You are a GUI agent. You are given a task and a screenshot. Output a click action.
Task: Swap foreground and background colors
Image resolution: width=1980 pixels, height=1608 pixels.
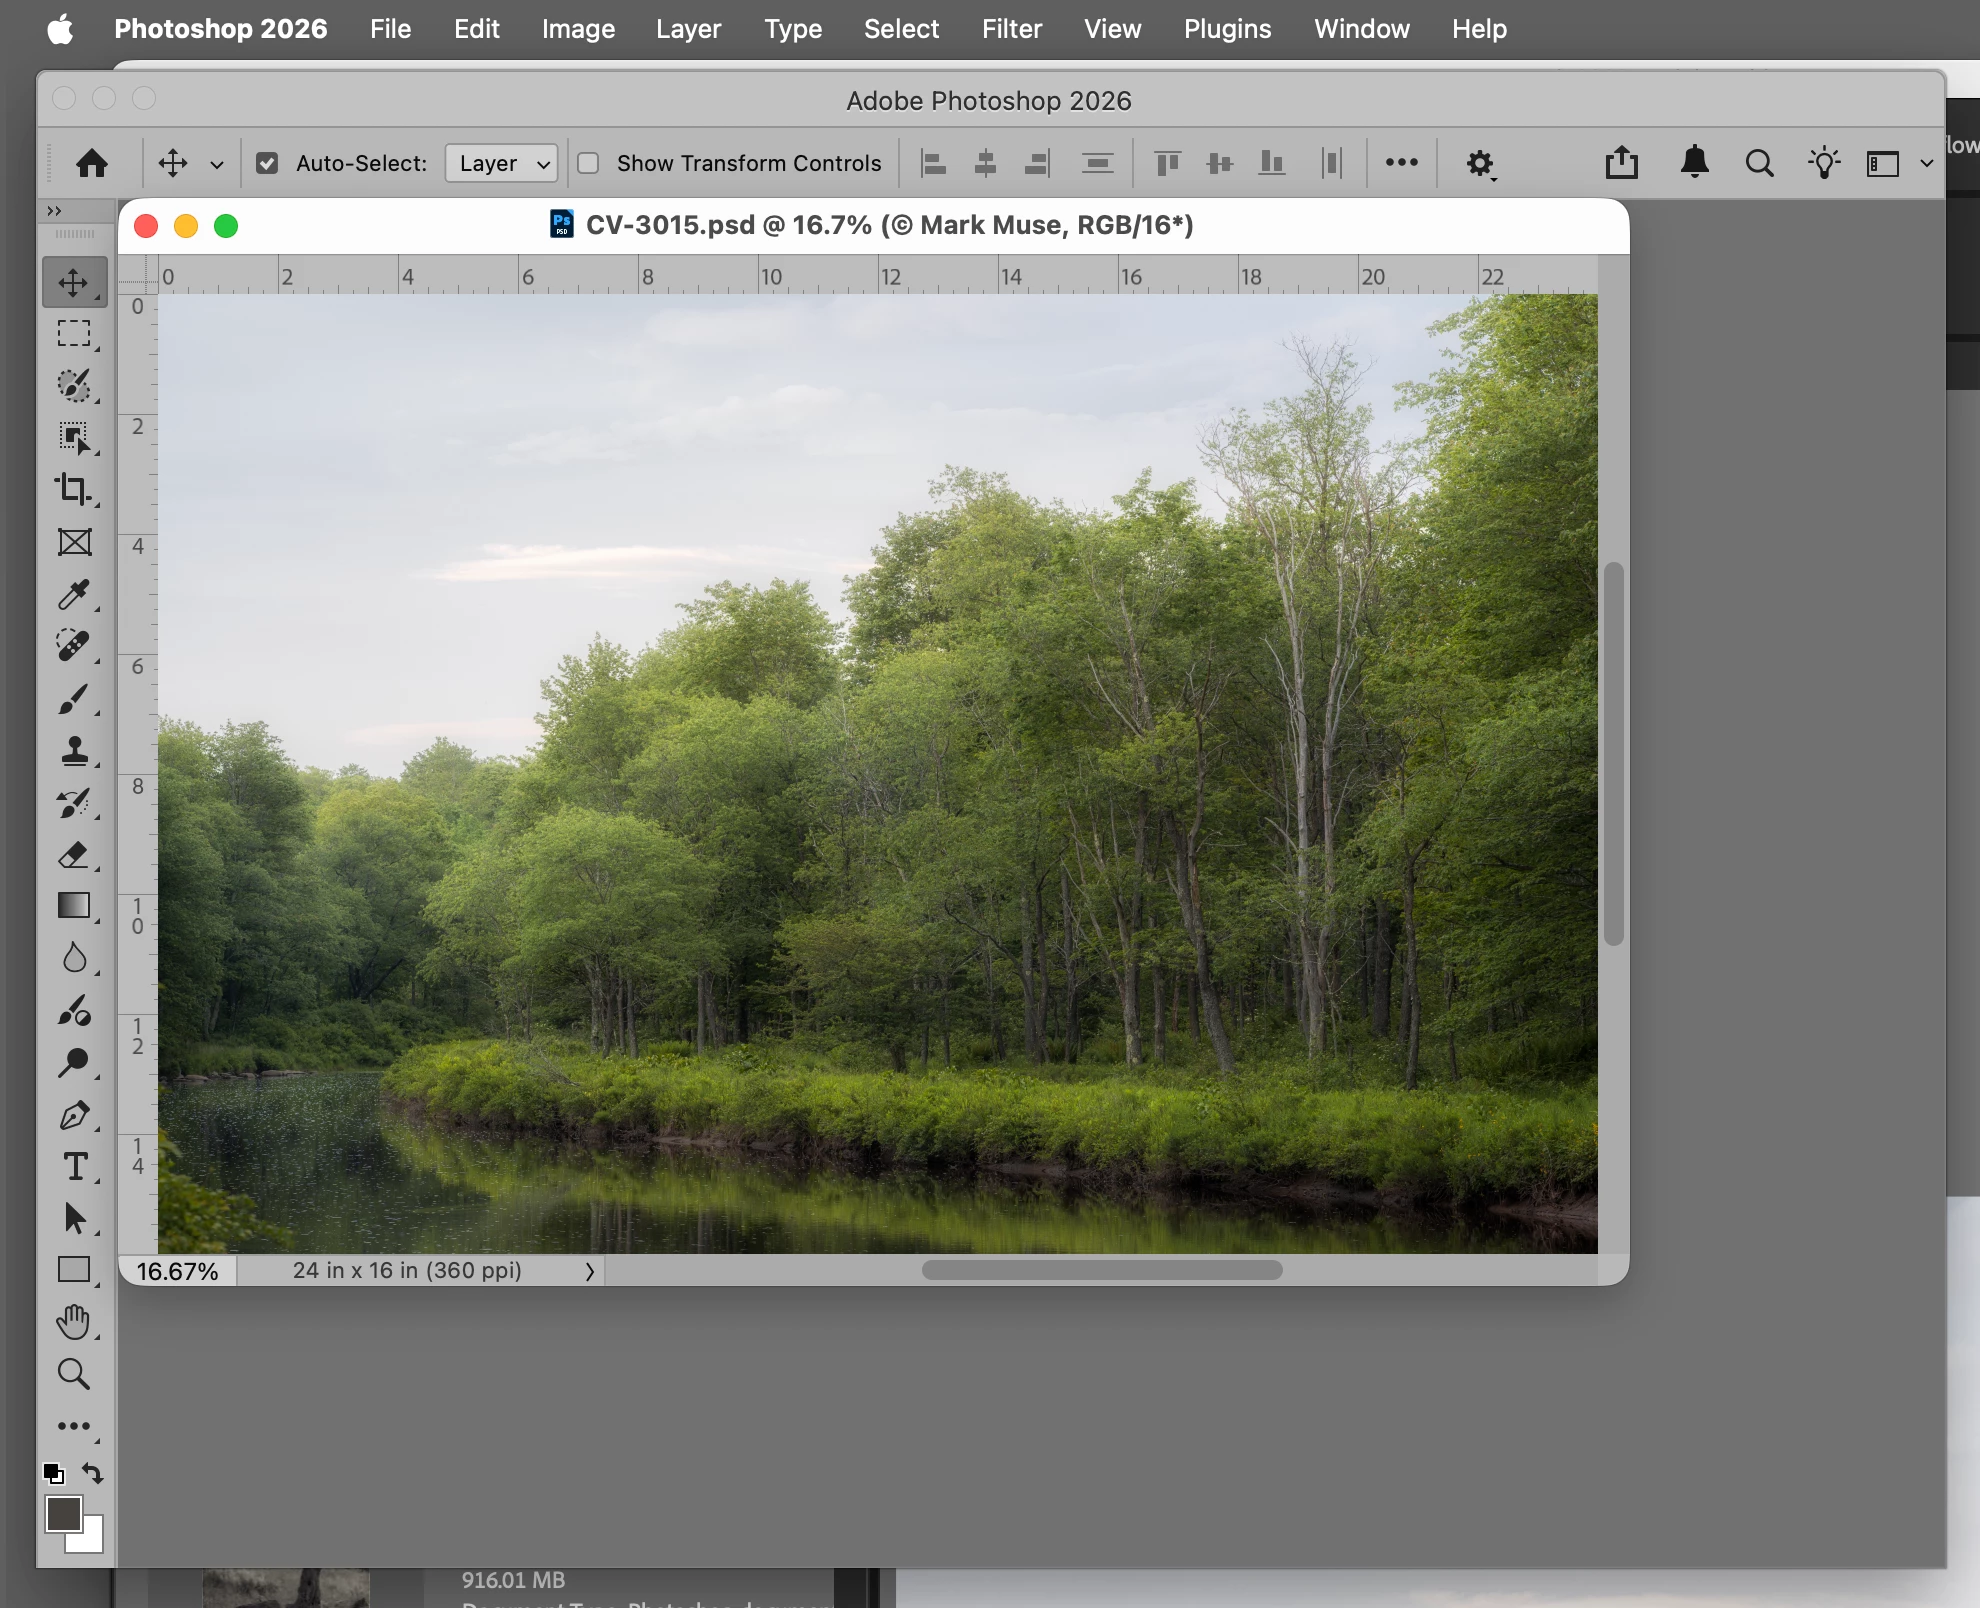[x=93, y=1472]
